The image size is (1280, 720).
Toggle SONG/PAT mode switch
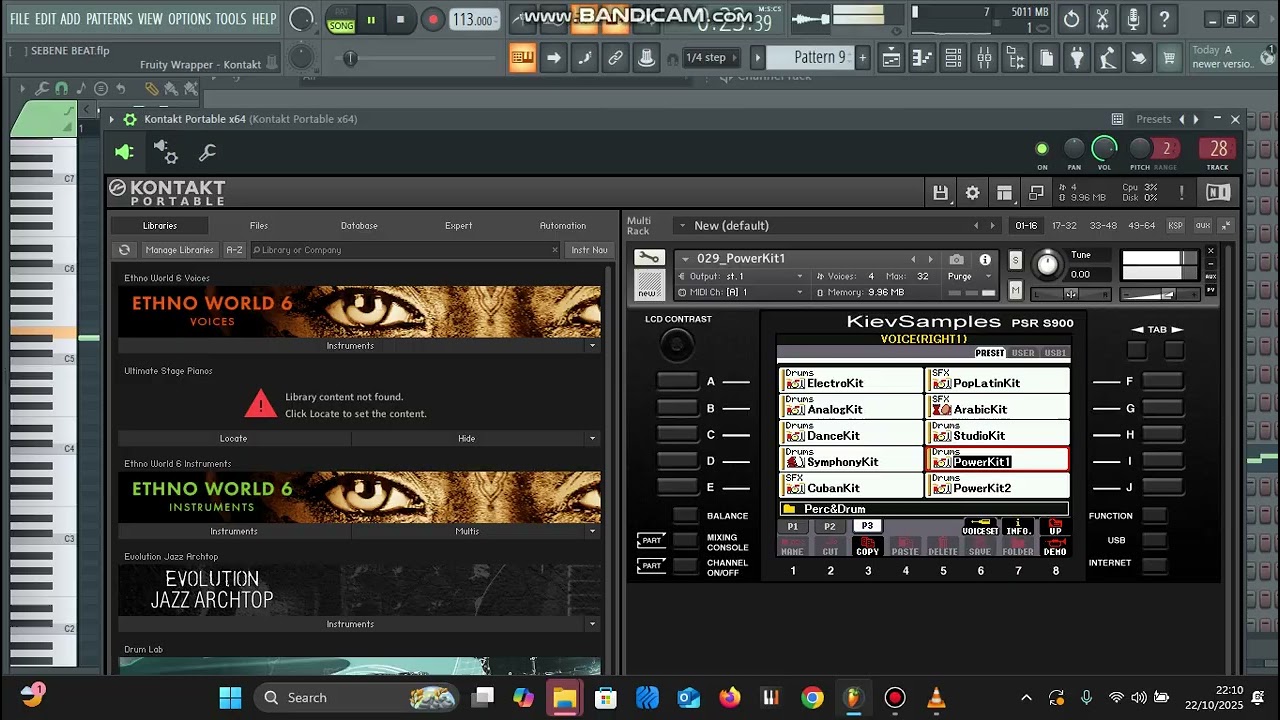tap(341, 19)
